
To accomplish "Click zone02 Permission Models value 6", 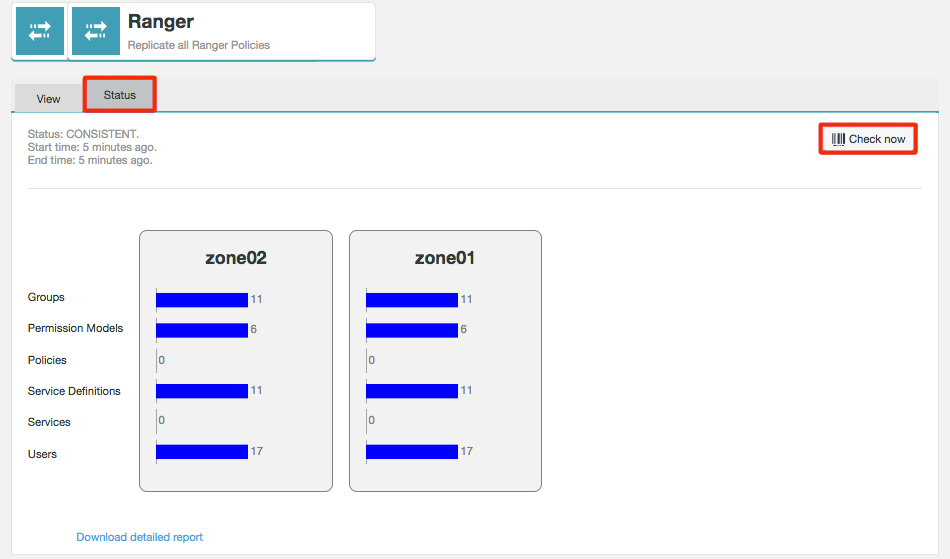I will click(253, 329).
